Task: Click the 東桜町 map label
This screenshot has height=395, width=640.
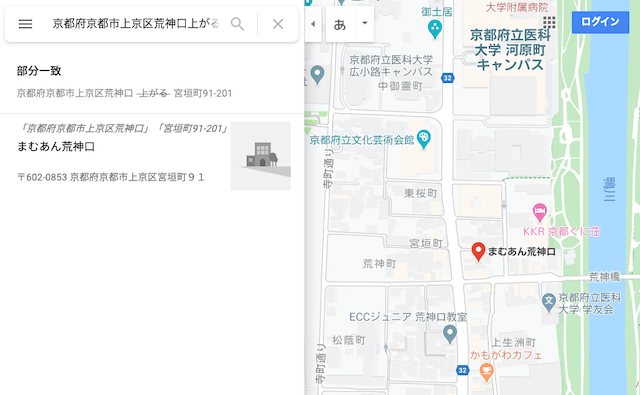Action: (x=420, y=193)
